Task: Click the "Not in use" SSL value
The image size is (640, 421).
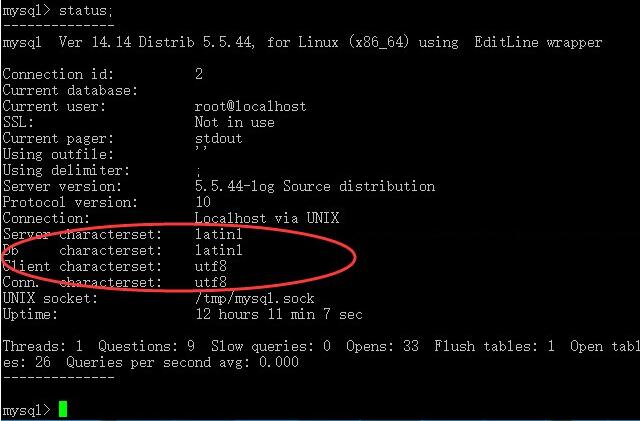Action: tap(234, 122)
